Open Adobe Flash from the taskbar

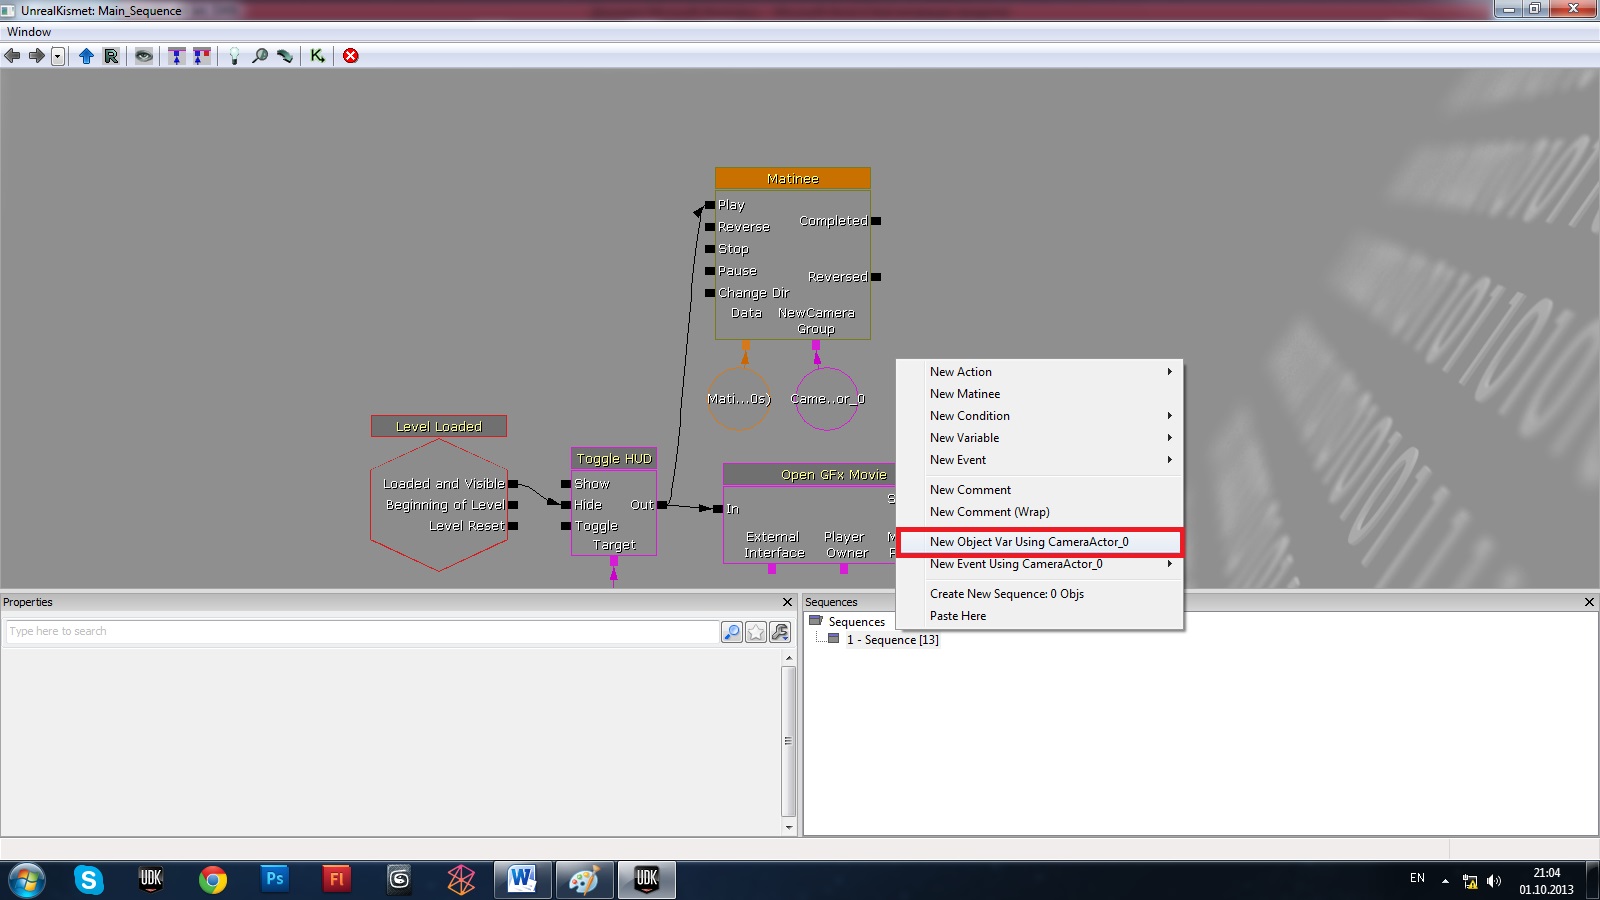tap(337, 880)
